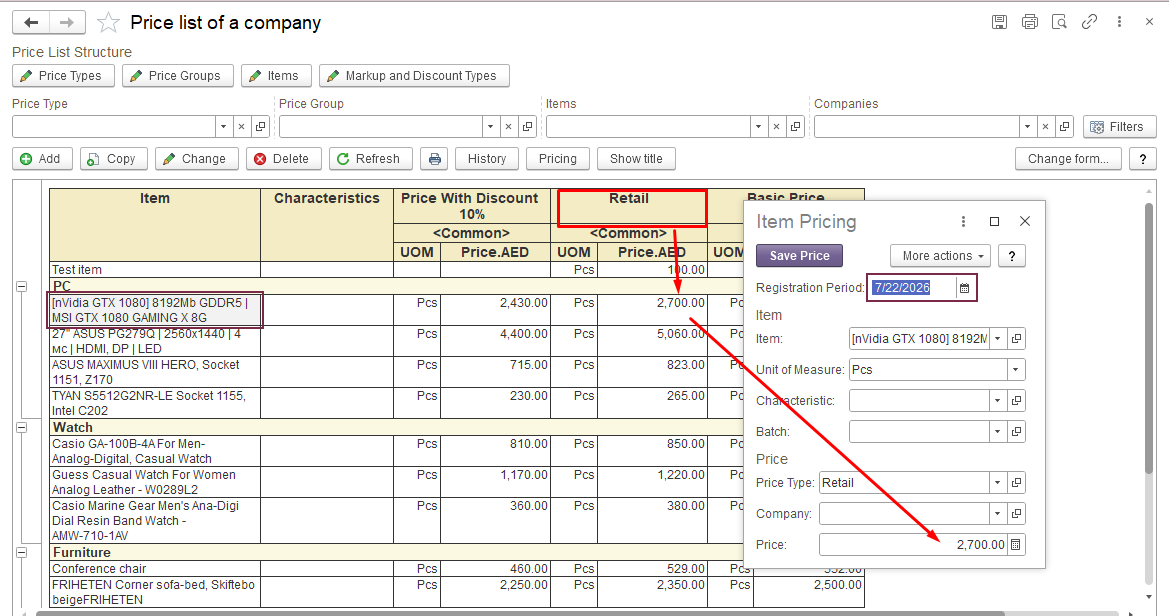Open Item Pricing dialog three-dot menu
Screen dimensions: 1169x616
[963, 221]
